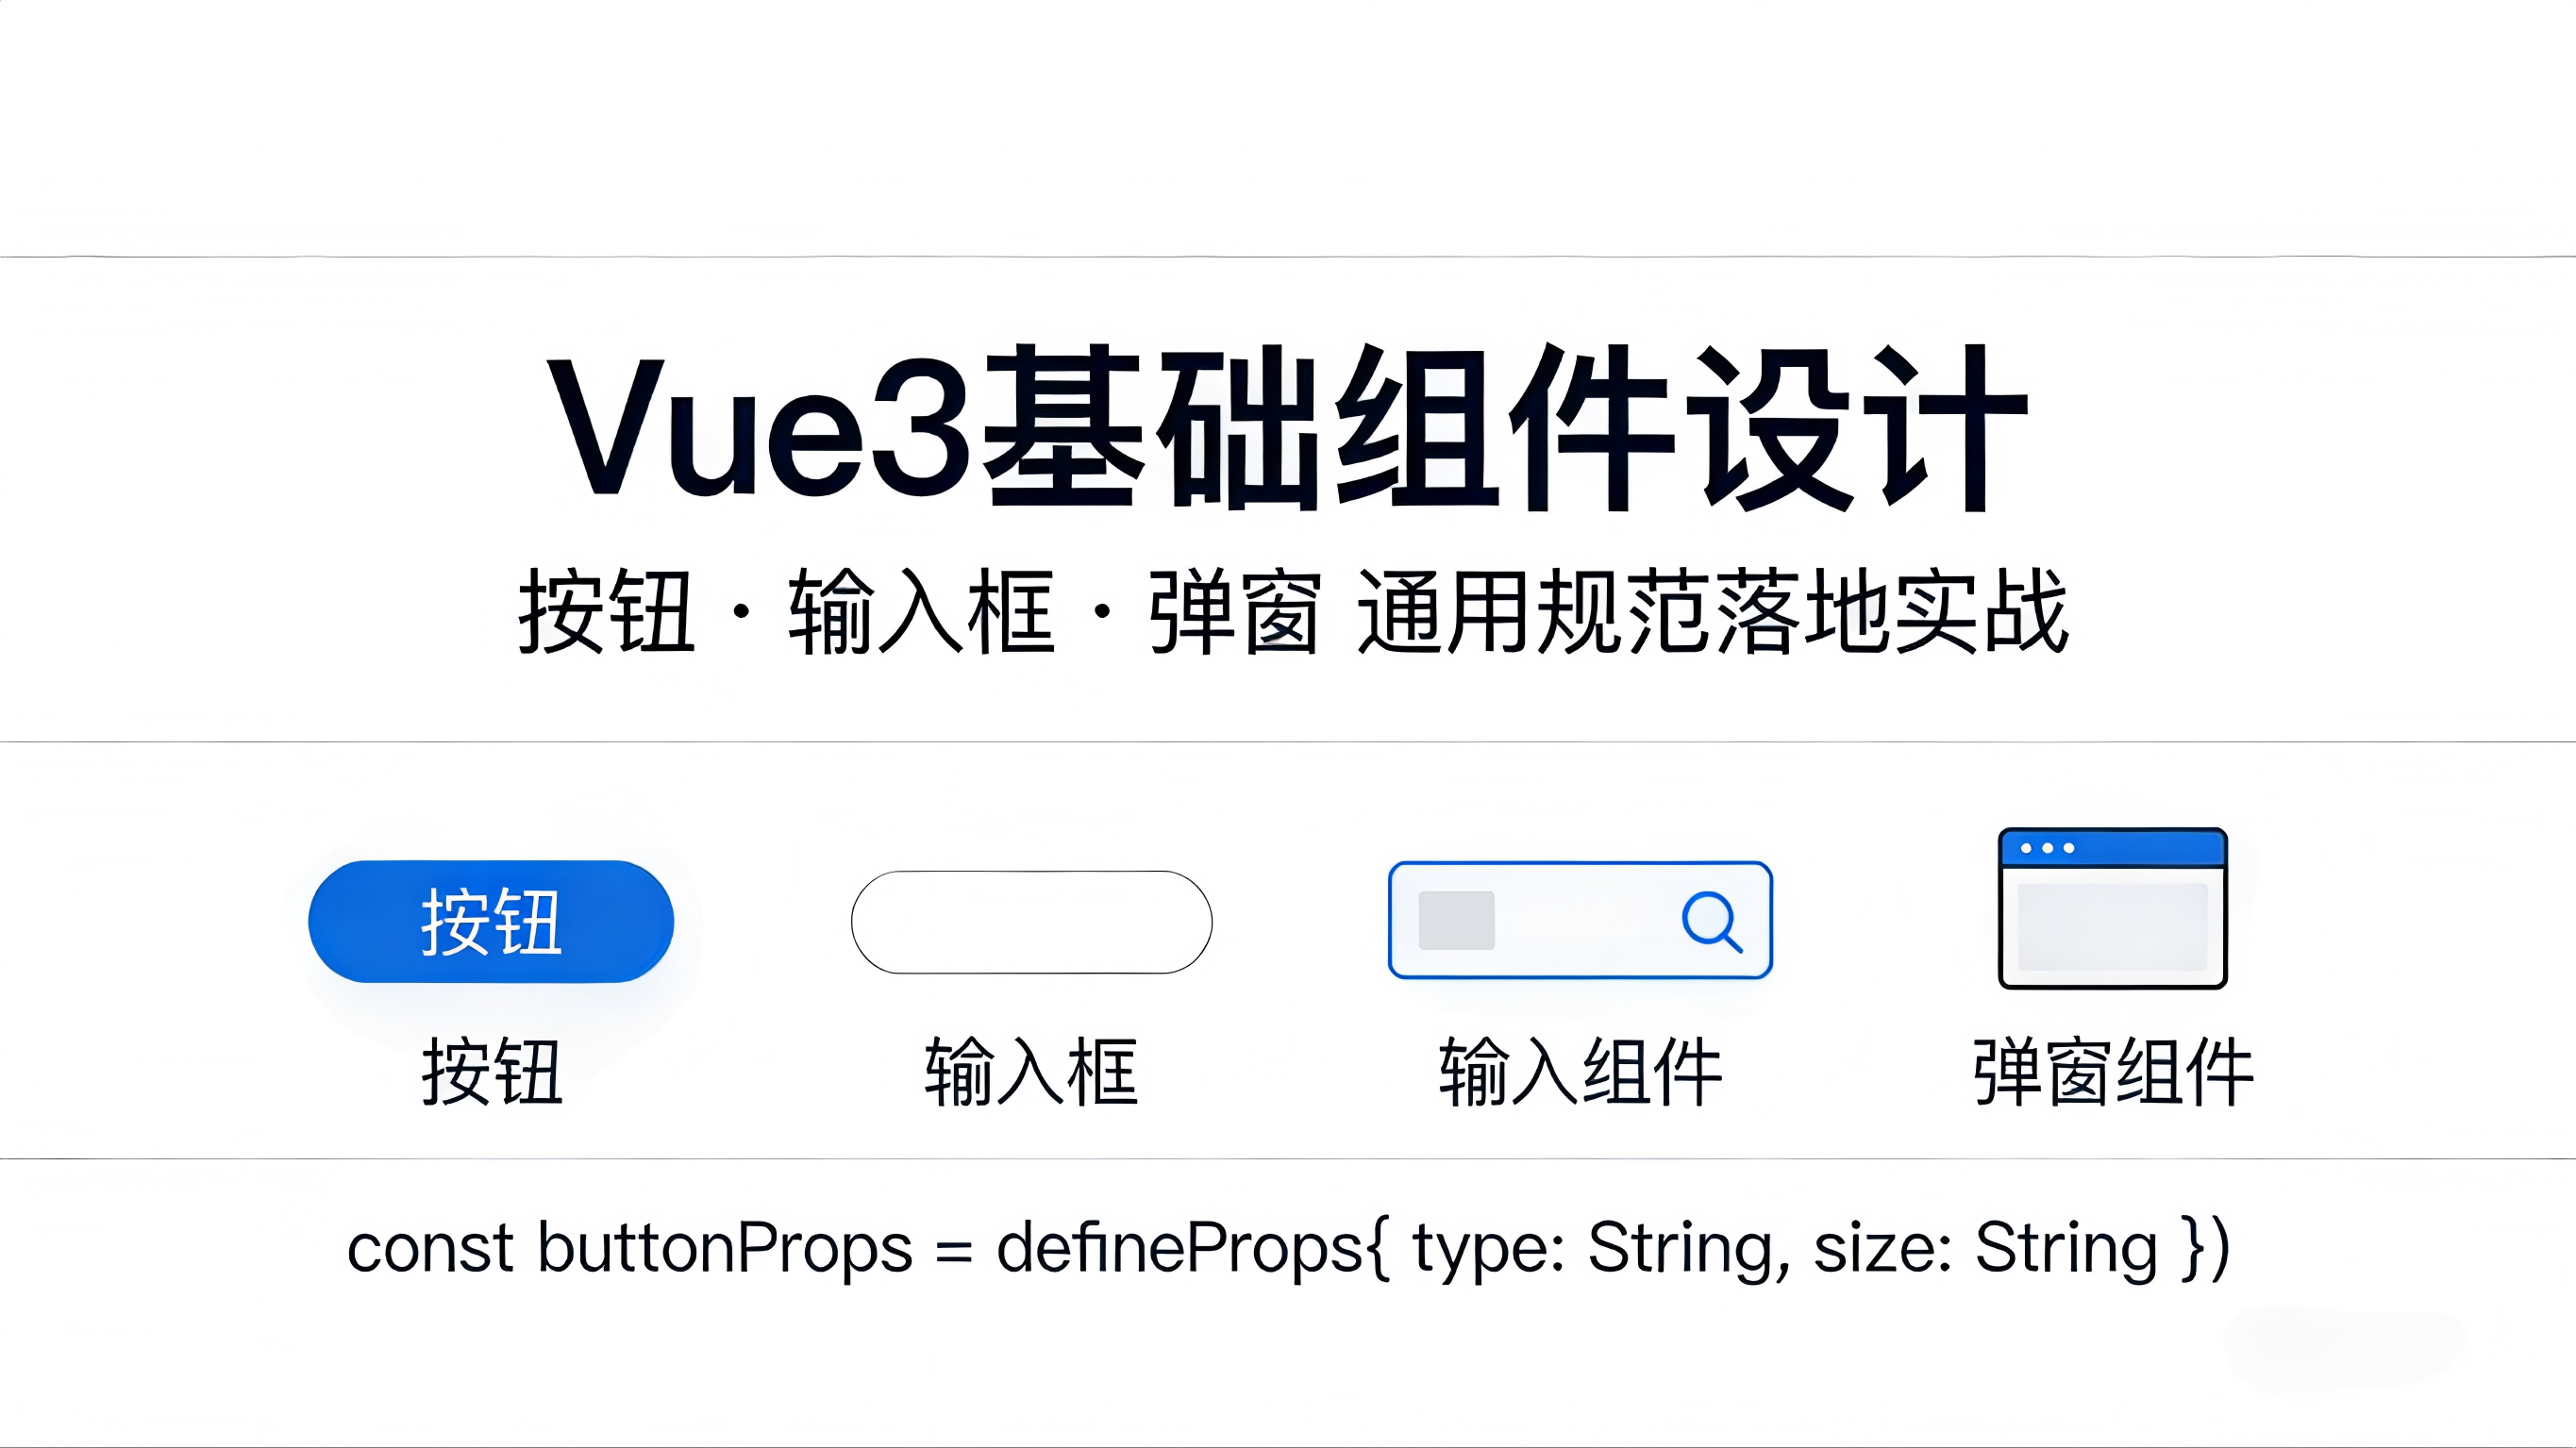
Task: Click the gray content area of popup window icon
Action: pos(2112,926)
